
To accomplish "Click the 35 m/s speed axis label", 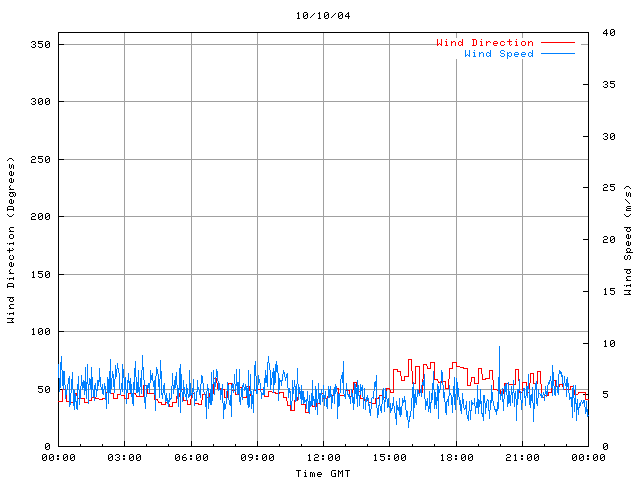I will [609, 84].
